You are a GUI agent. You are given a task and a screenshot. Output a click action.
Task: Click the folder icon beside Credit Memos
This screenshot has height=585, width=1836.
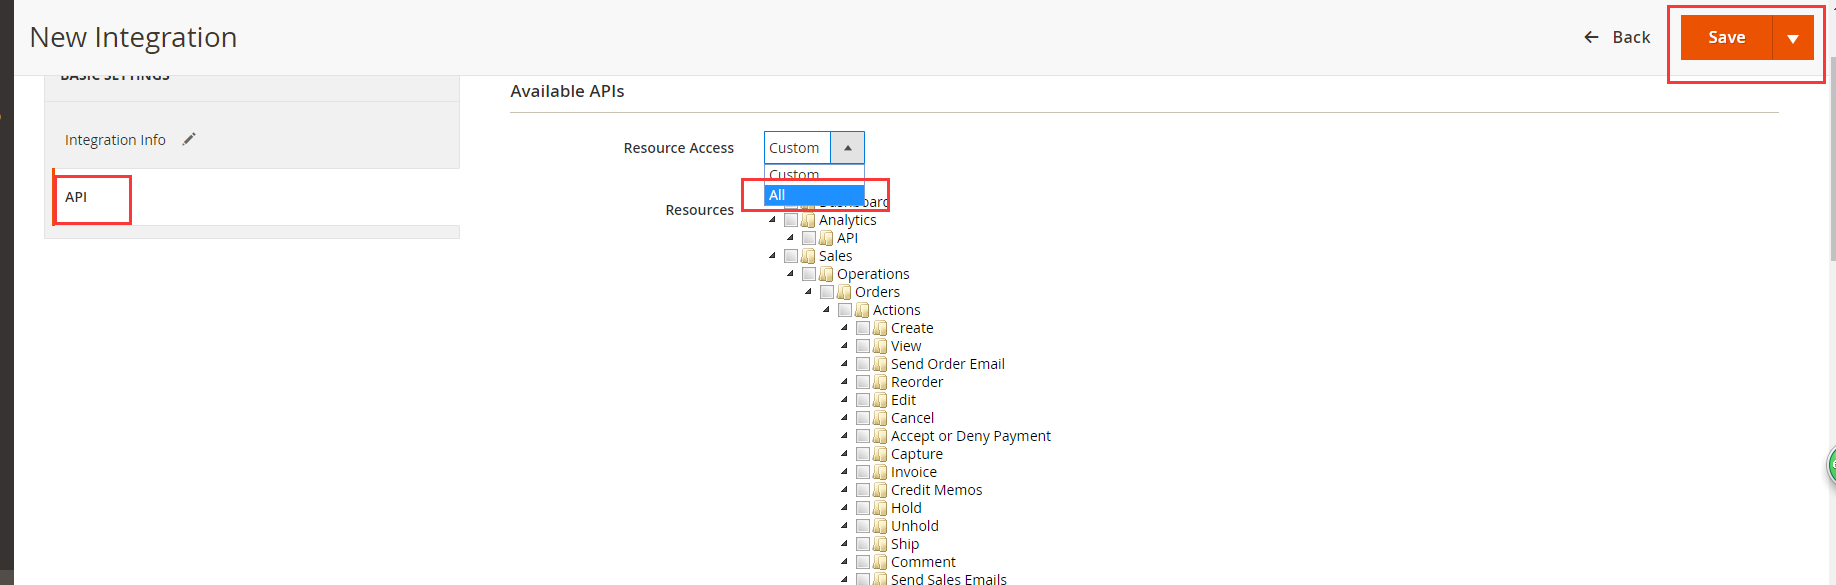(880, 490)
